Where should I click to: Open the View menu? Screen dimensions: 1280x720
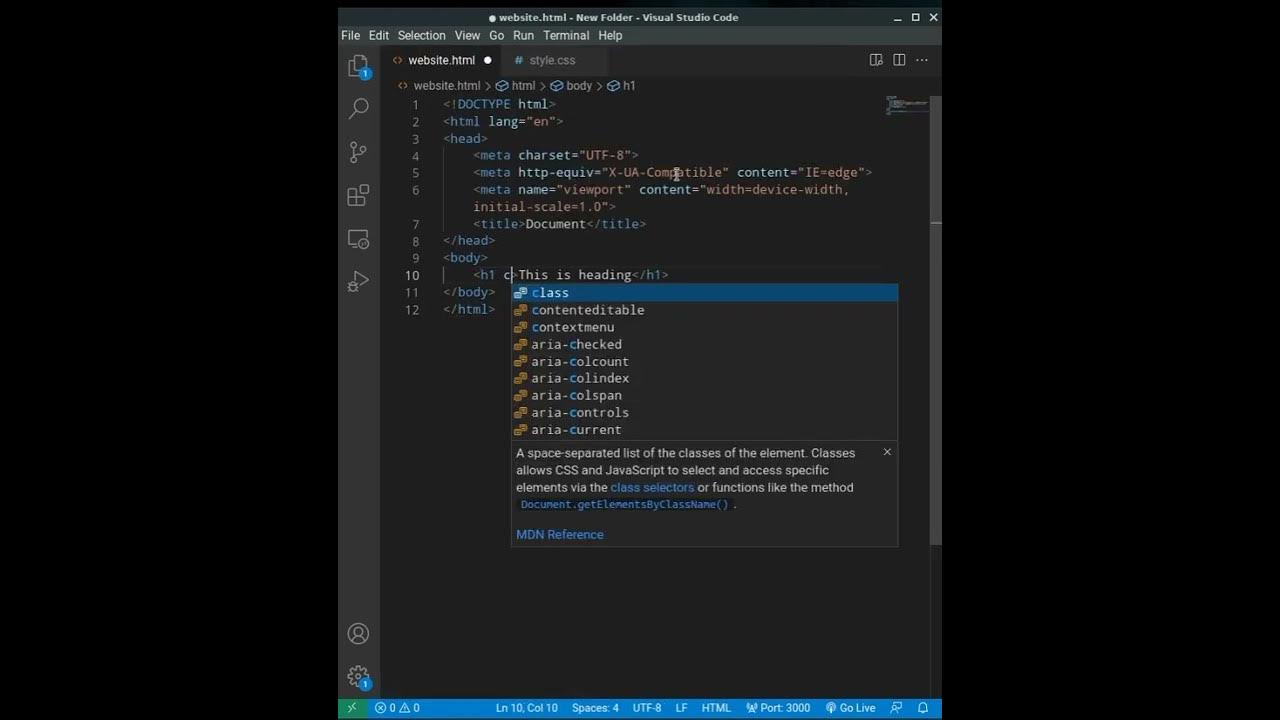pos(467,35)
